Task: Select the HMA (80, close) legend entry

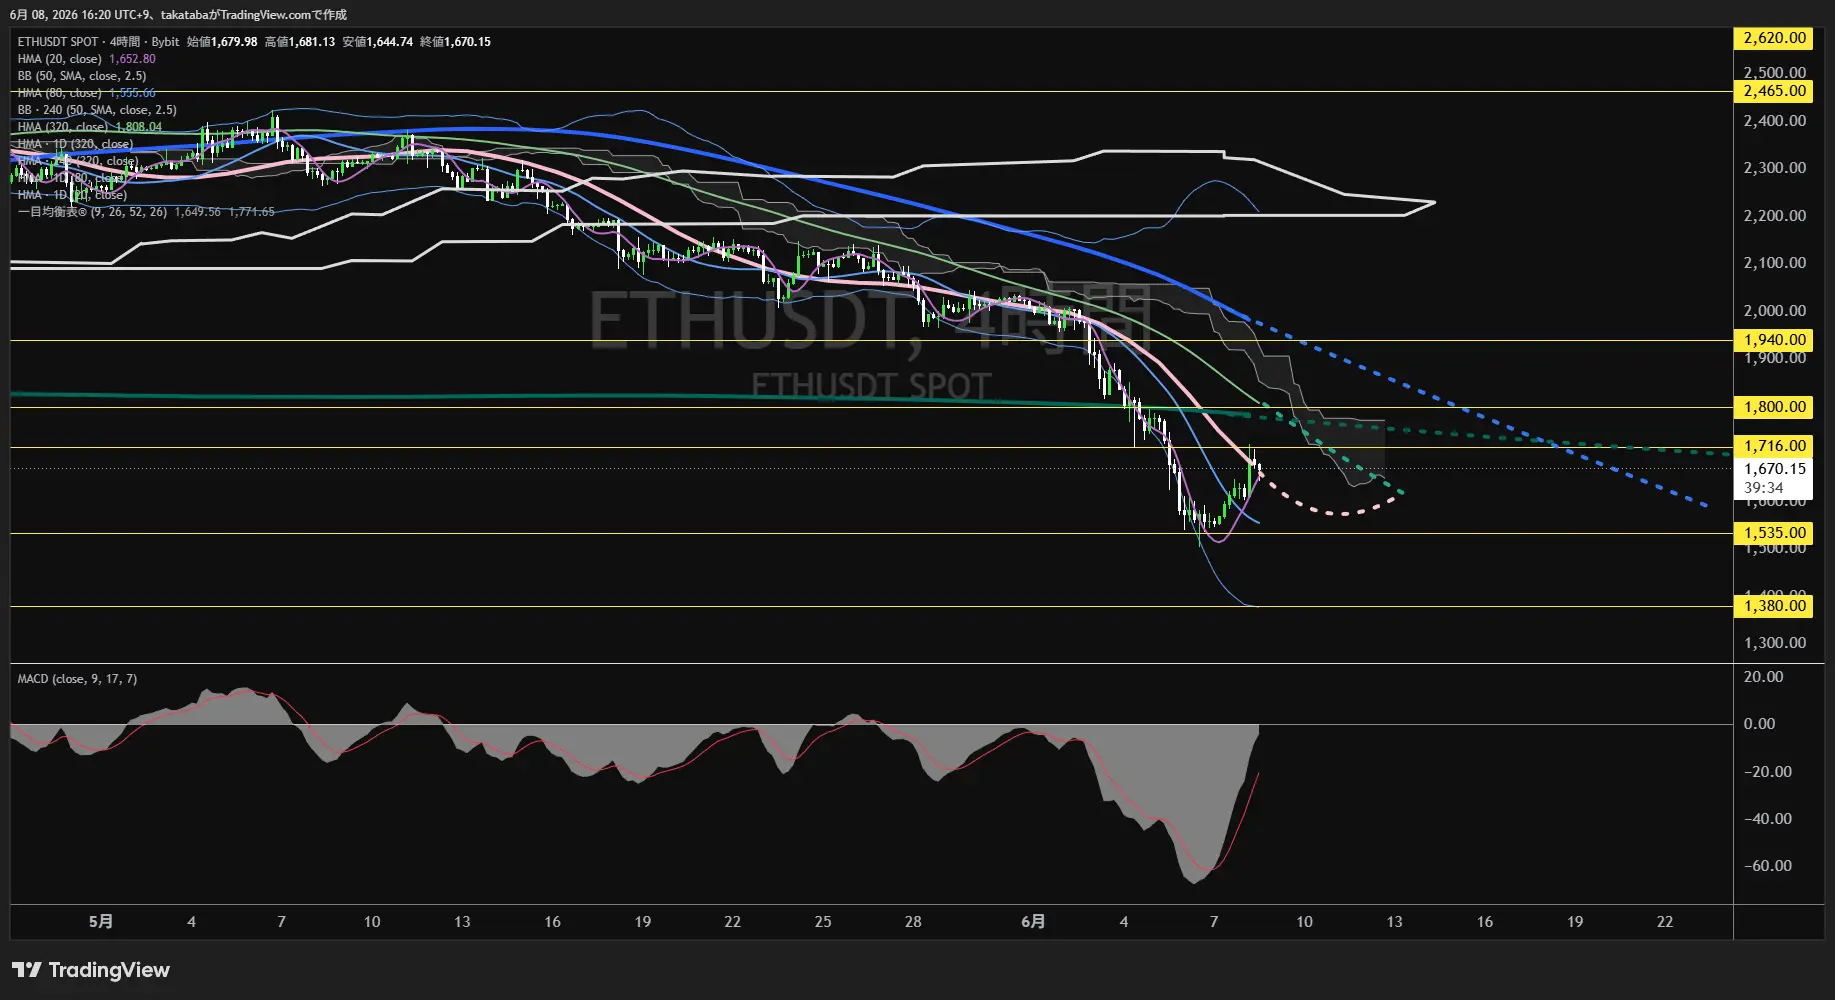Action: point(60,93)
